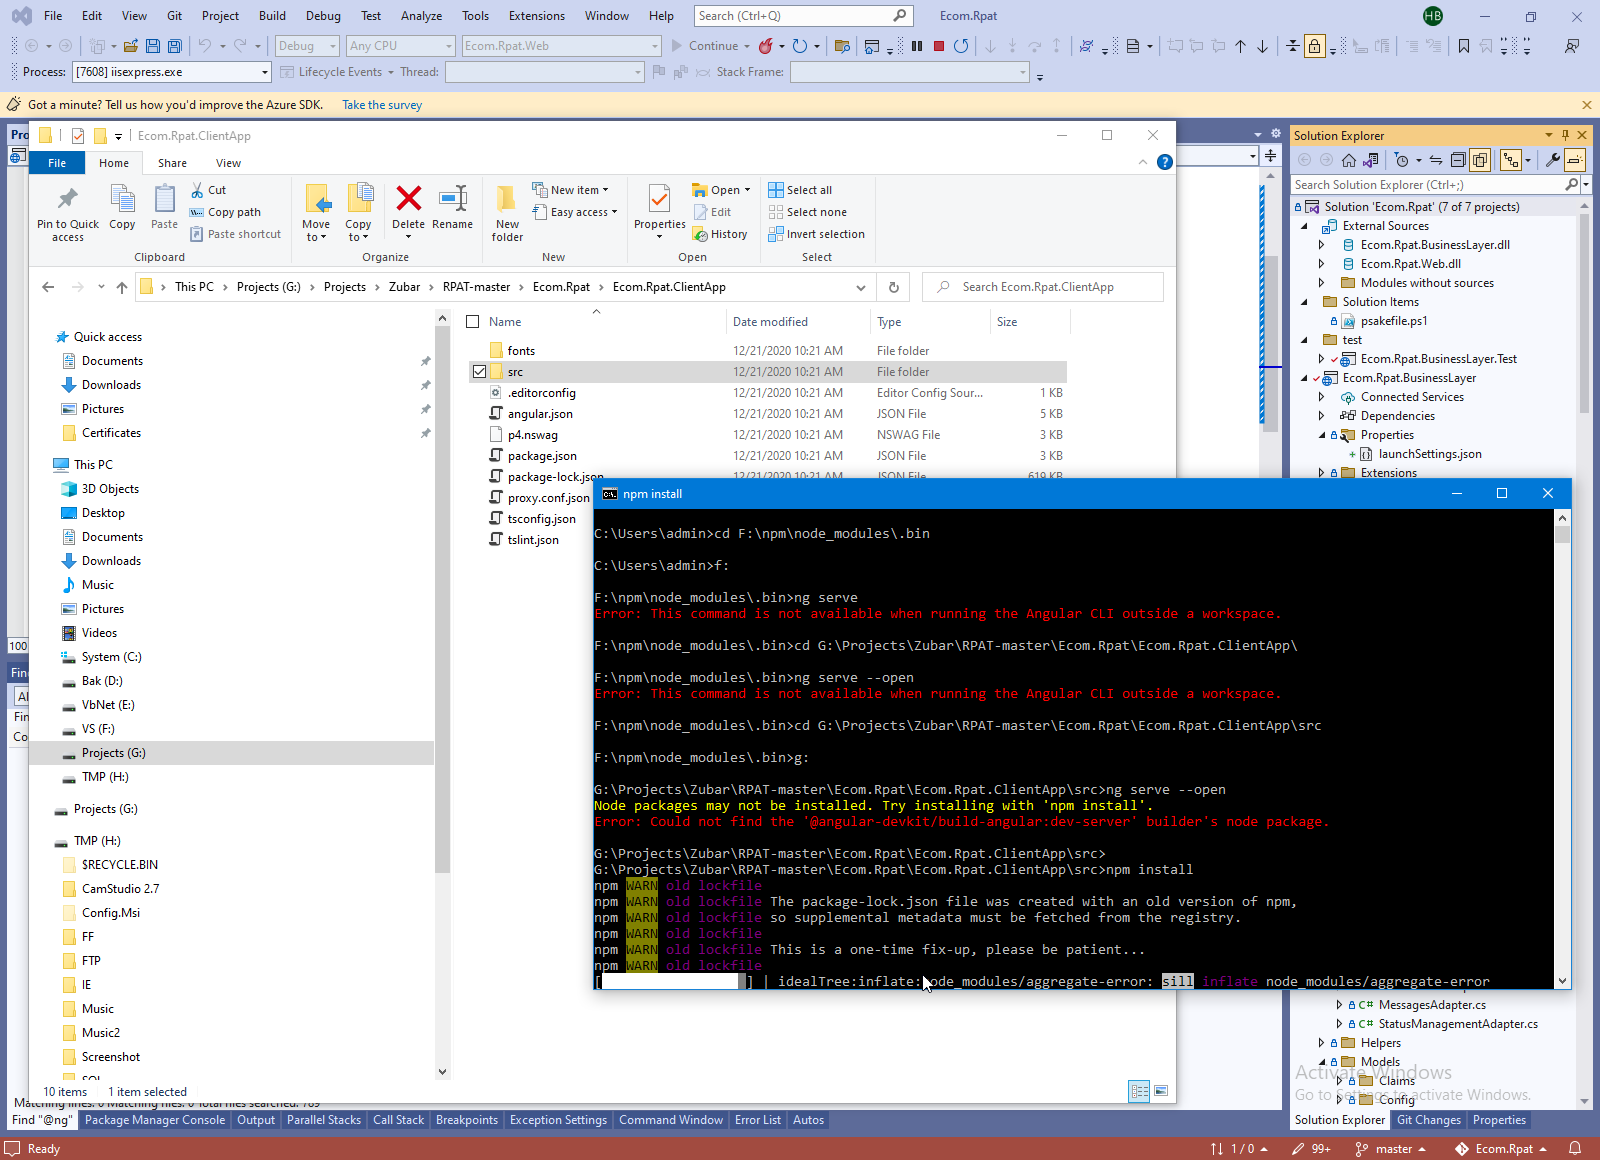Uncheck the src folder checkbox

479,372
